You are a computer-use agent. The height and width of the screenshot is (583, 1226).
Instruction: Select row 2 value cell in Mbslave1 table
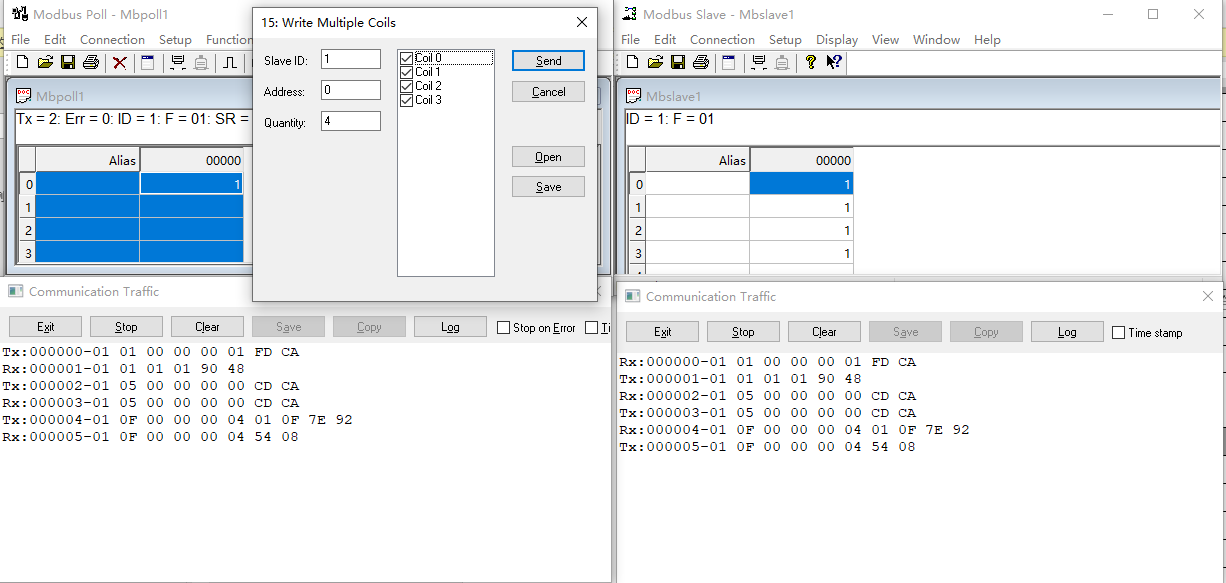tap(801, 230)
